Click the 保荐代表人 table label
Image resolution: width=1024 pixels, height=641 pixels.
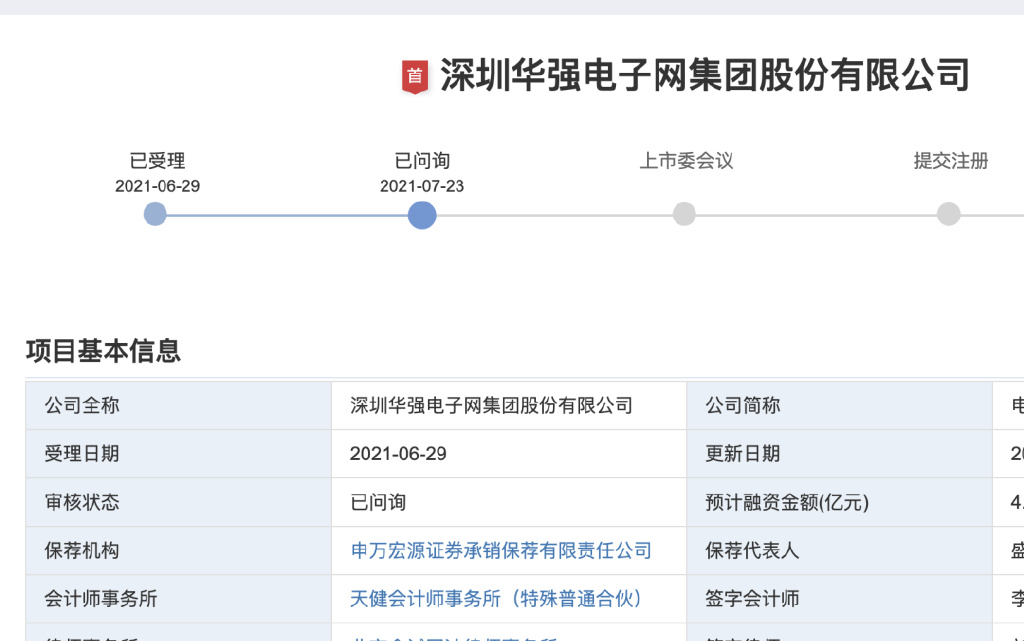[752, 551]
